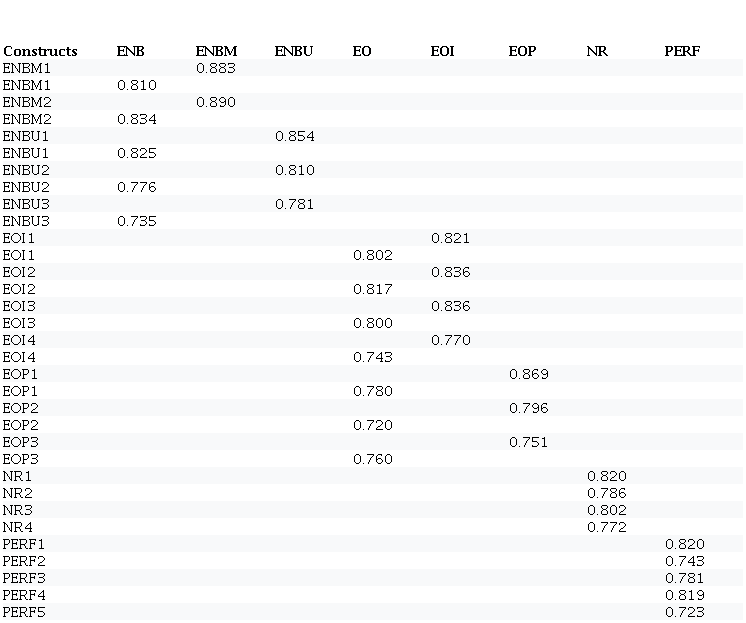Select the 0.723 value under PERF
The width and height of the screenshot is (746, 623).
(684, 612)
